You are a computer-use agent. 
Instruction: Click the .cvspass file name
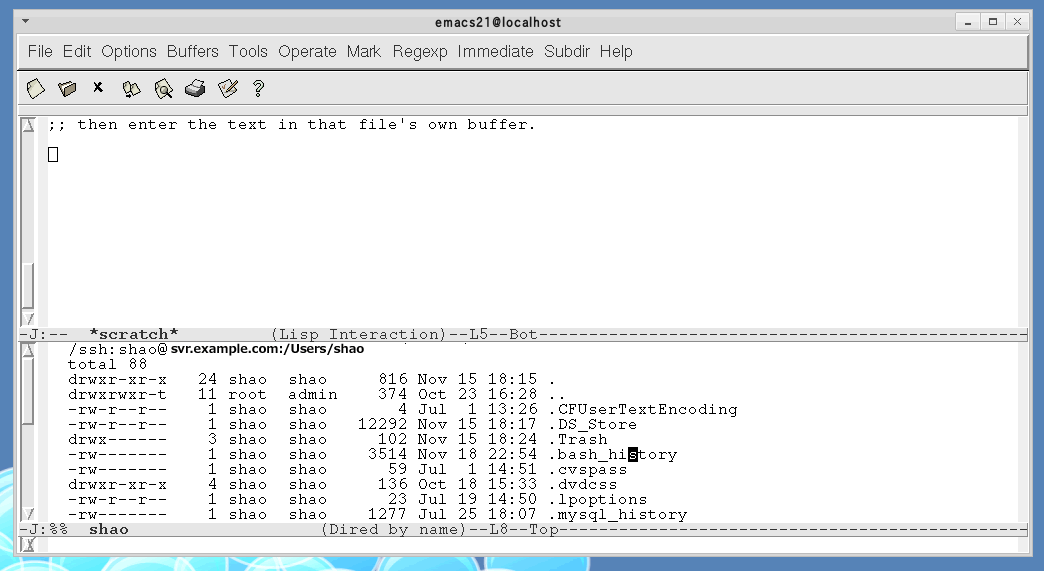(588, 469)
